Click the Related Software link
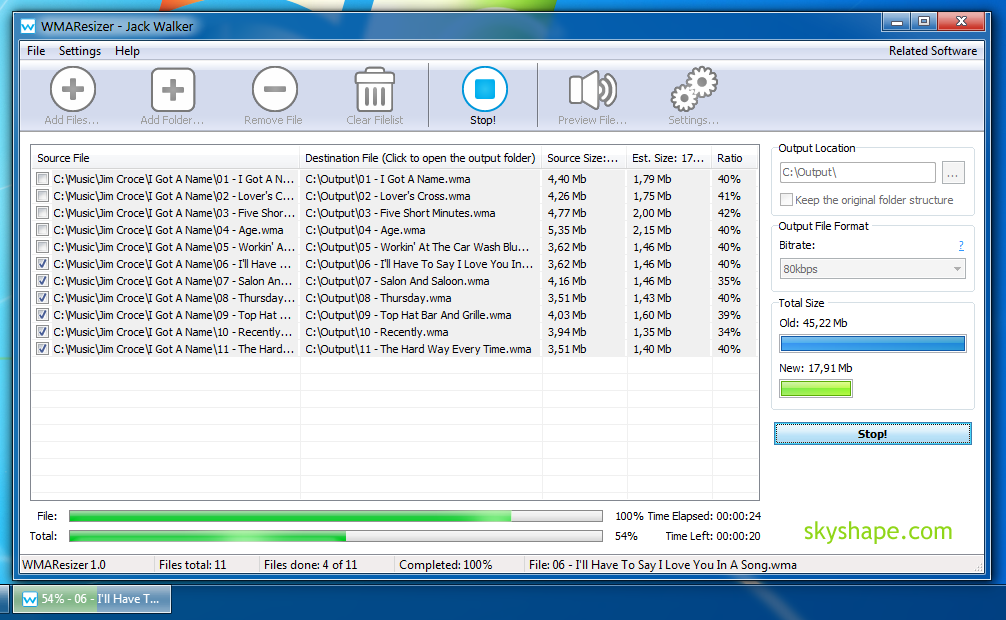Image resolution: width=1006 pixels, height=620 pixels. [x=932, y=51]
